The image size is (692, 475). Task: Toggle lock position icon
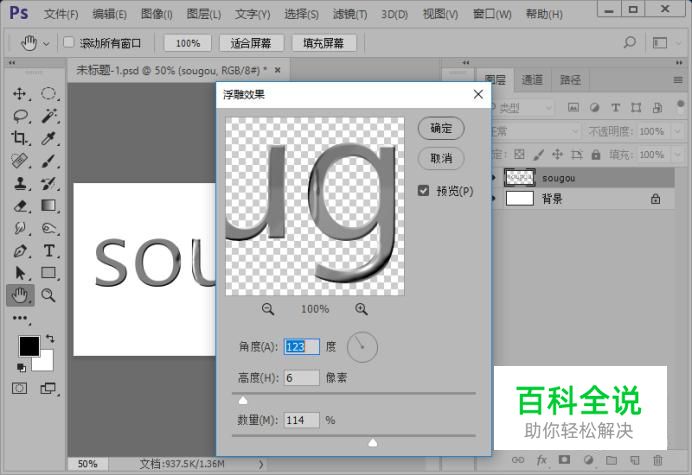click(x=557, y=155)
